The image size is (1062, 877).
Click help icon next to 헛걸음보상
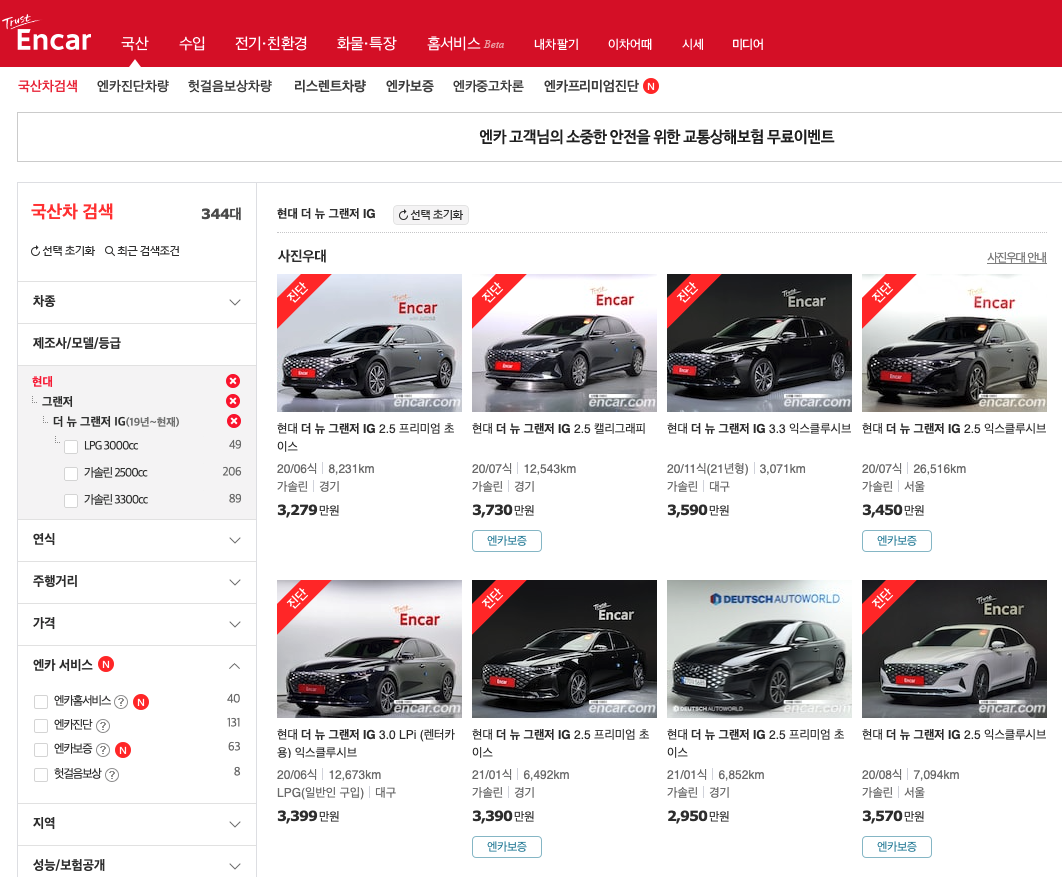[x=112, y=775]
